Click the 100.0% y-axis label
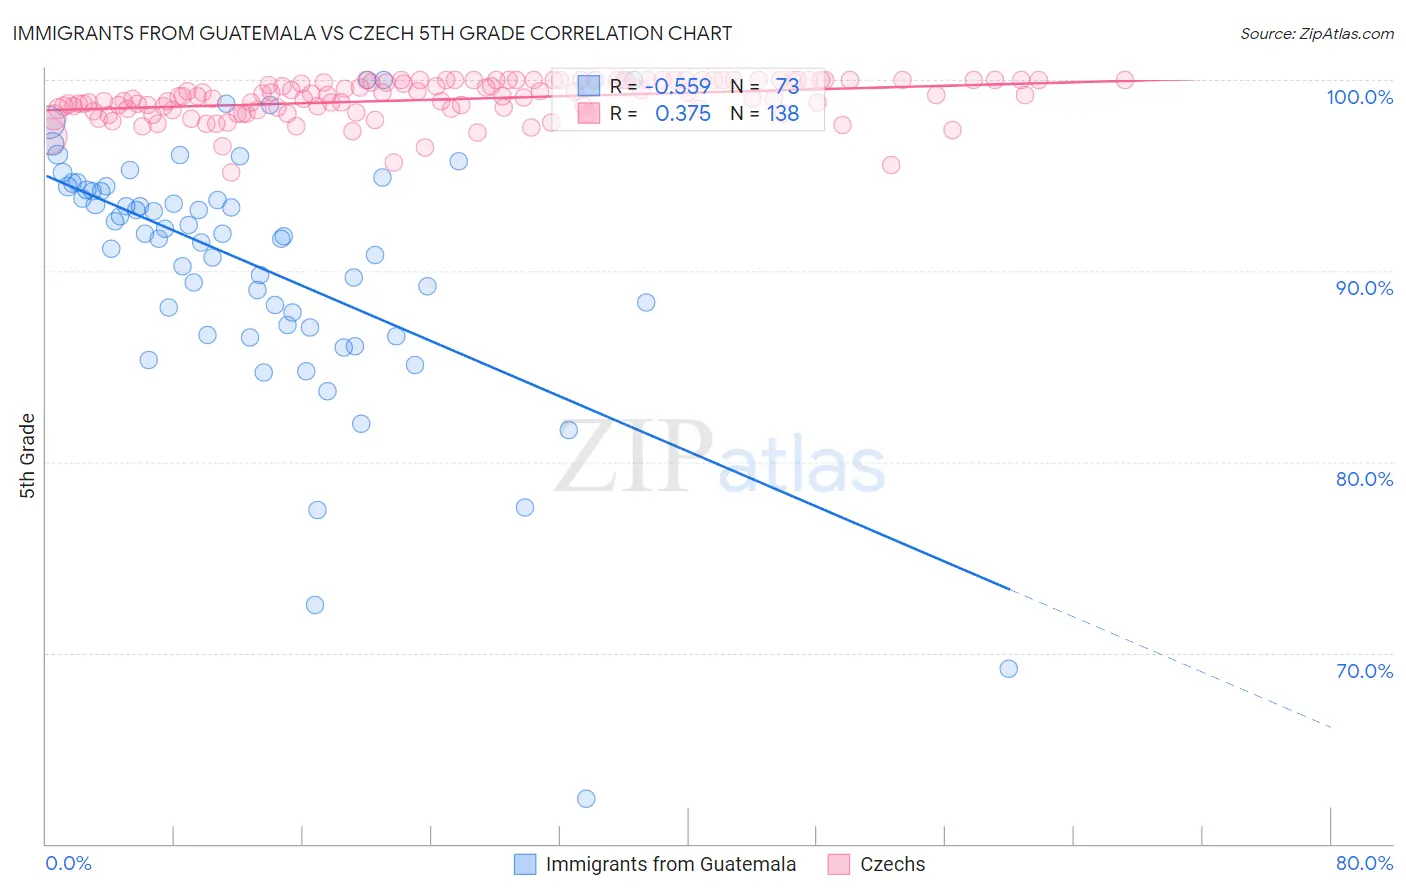Screen dimensions: 1406x892 tap(1360, 97)
